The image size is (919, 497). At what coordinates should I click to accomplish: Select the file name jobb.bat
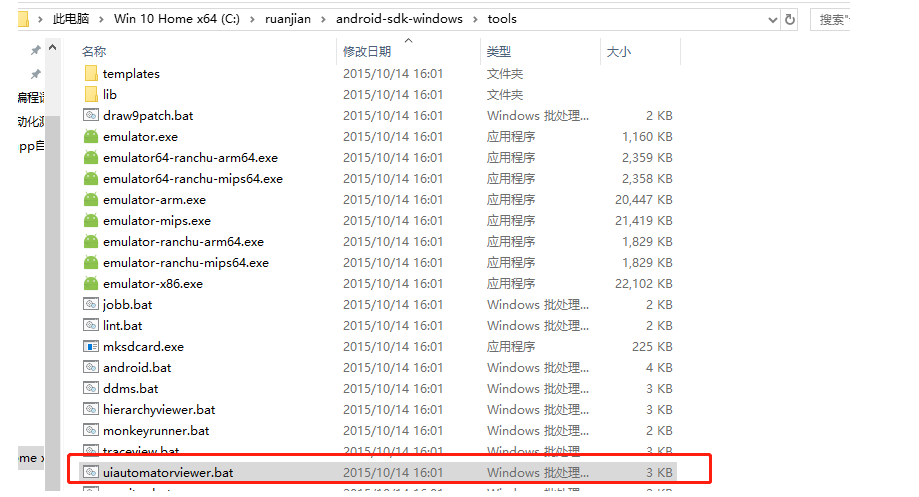coord(128,305)
